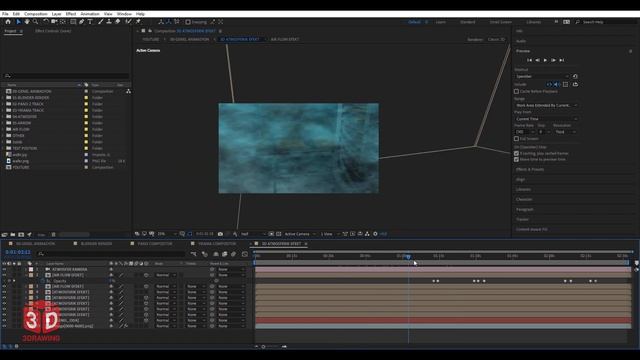This screenshot has height=360, width=640.
Task: Select the Pan Behind anchor point tool
Action: 63,22
